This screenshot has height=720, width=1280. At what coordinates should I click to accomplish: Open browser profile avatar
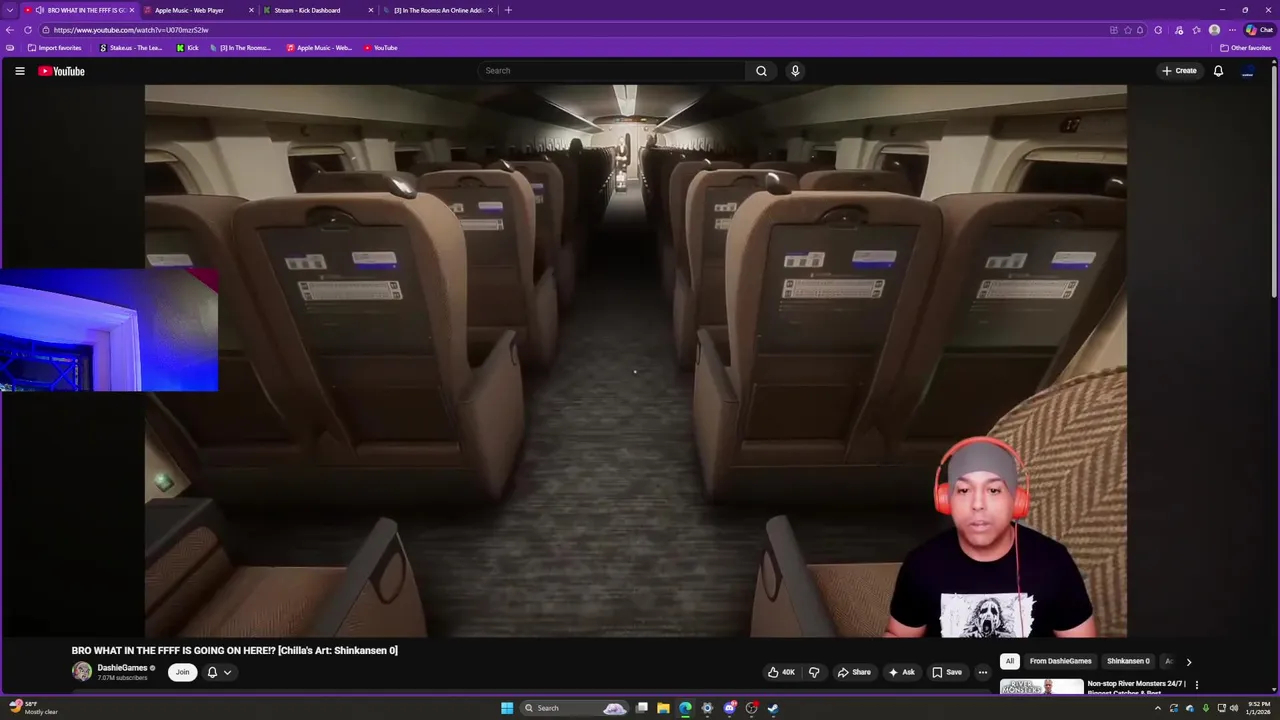point(1214,30)
